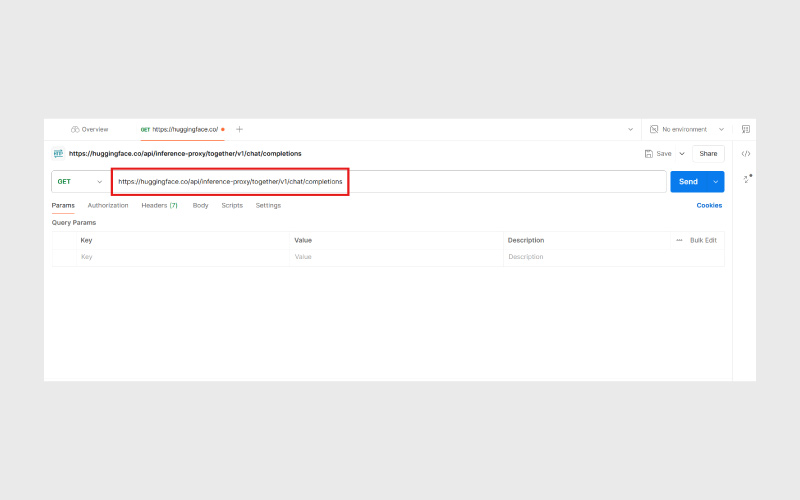Screen dimensions: 800x500
Task: Click the request info icon with notification dot
Action: click(746, 179)
